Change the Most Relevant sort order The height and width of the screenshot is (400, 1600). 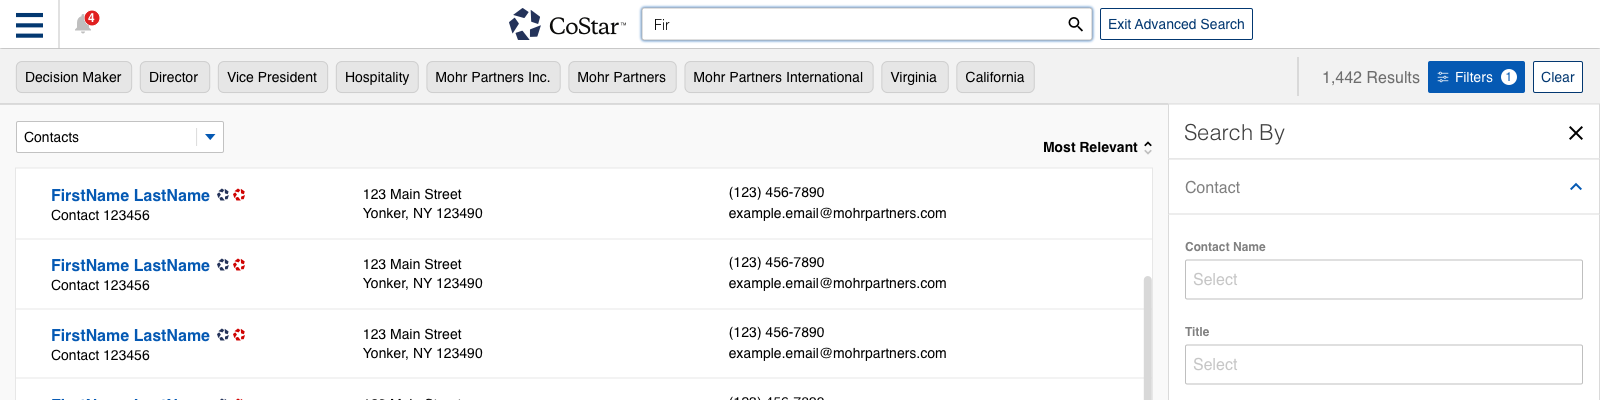pyautogui.click(x=1097, y=147)
